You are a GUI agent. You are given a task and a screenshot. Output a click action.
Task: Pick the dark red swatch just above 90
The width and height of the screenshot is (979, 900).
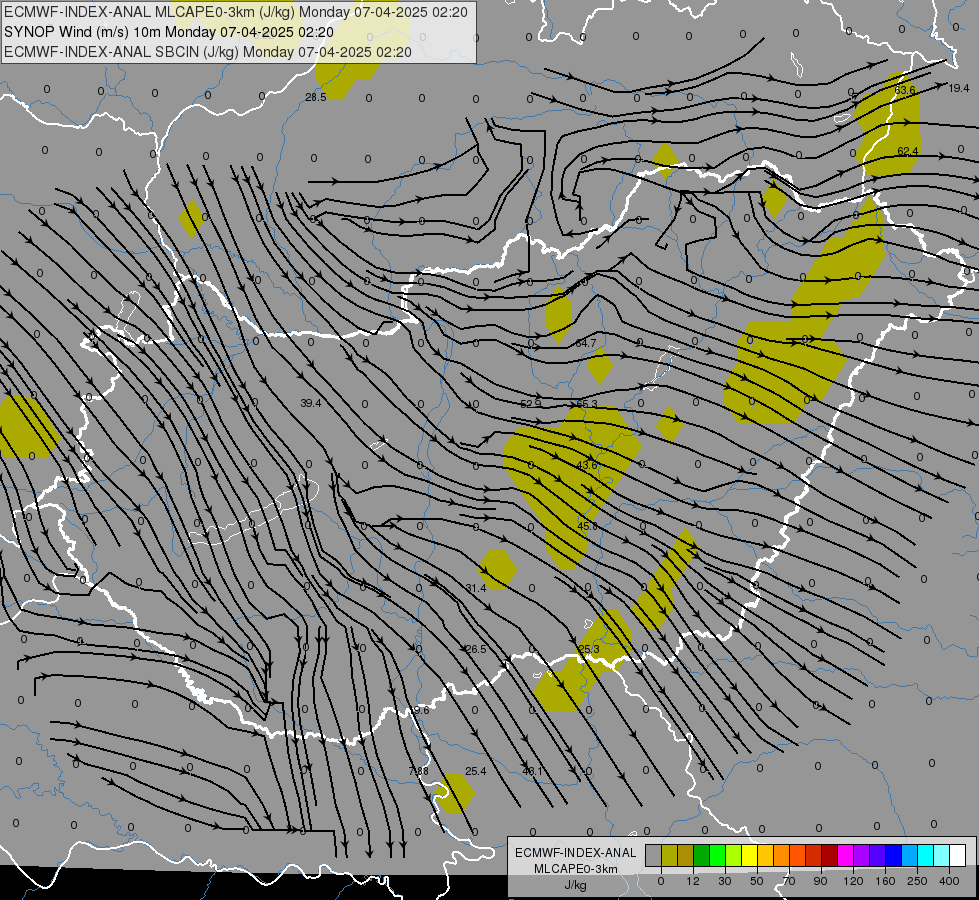pos(830,856)
